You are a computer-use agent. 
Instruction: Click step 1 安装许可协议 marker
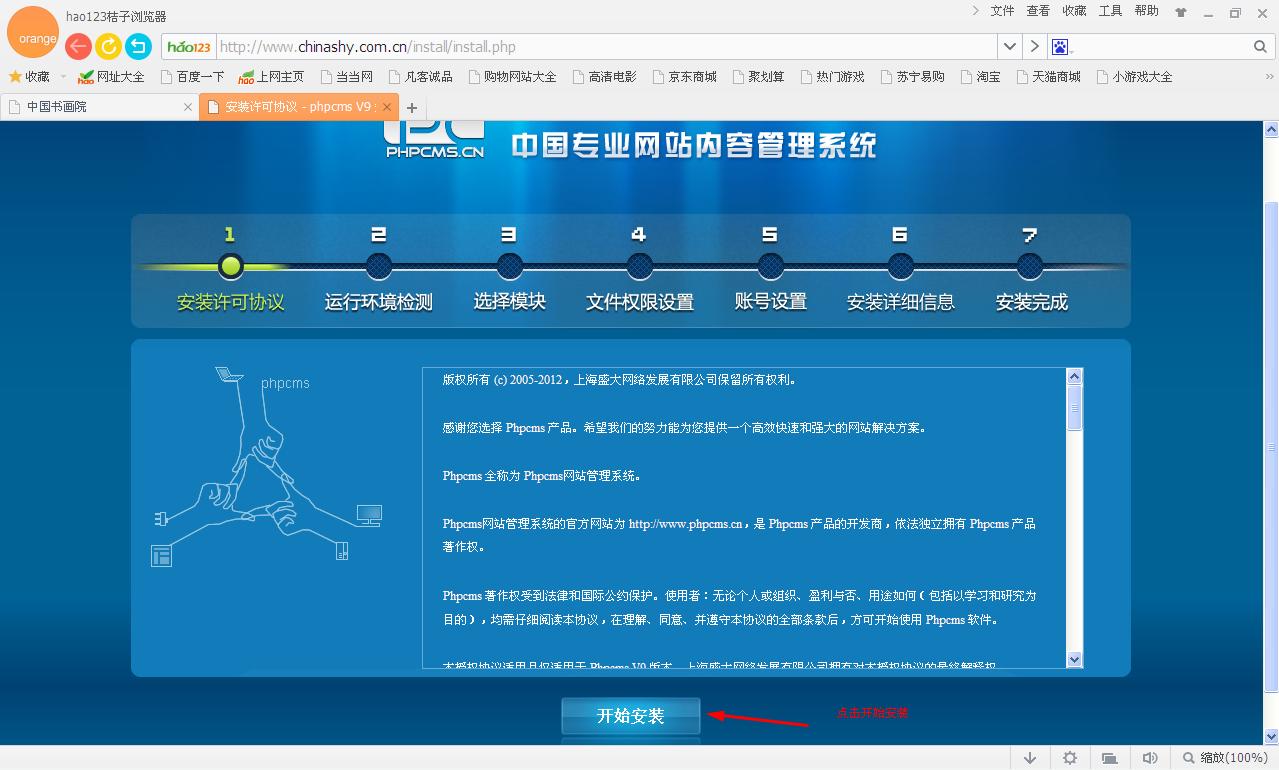pos(231,266)
